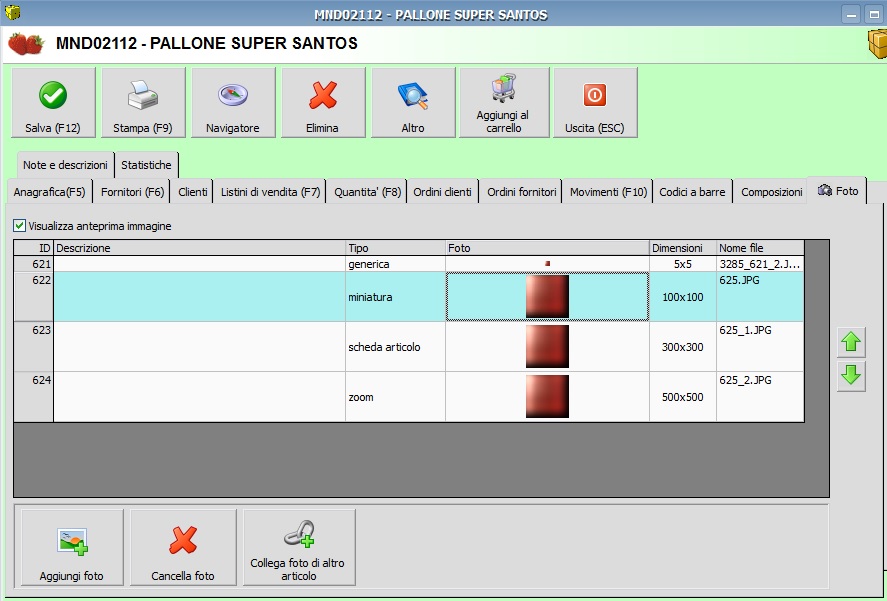This screenshot has width=887, height=601.
Task: Click the 5x5 dimensions cell
Action: 683,264
